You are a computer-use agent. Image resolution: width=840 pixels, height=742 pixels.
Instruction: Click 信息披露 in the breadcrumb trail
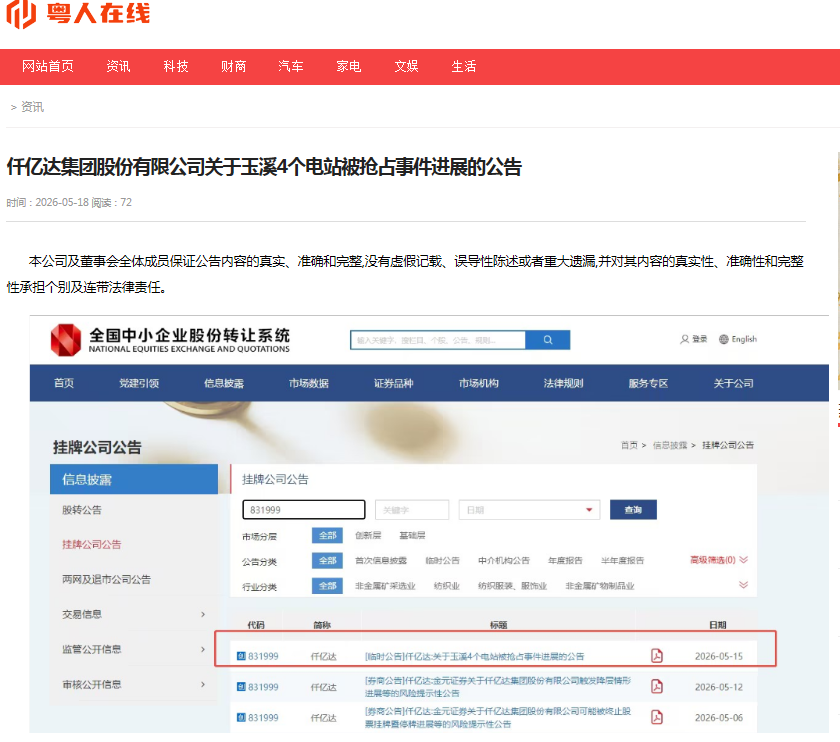tap(670, 445)
